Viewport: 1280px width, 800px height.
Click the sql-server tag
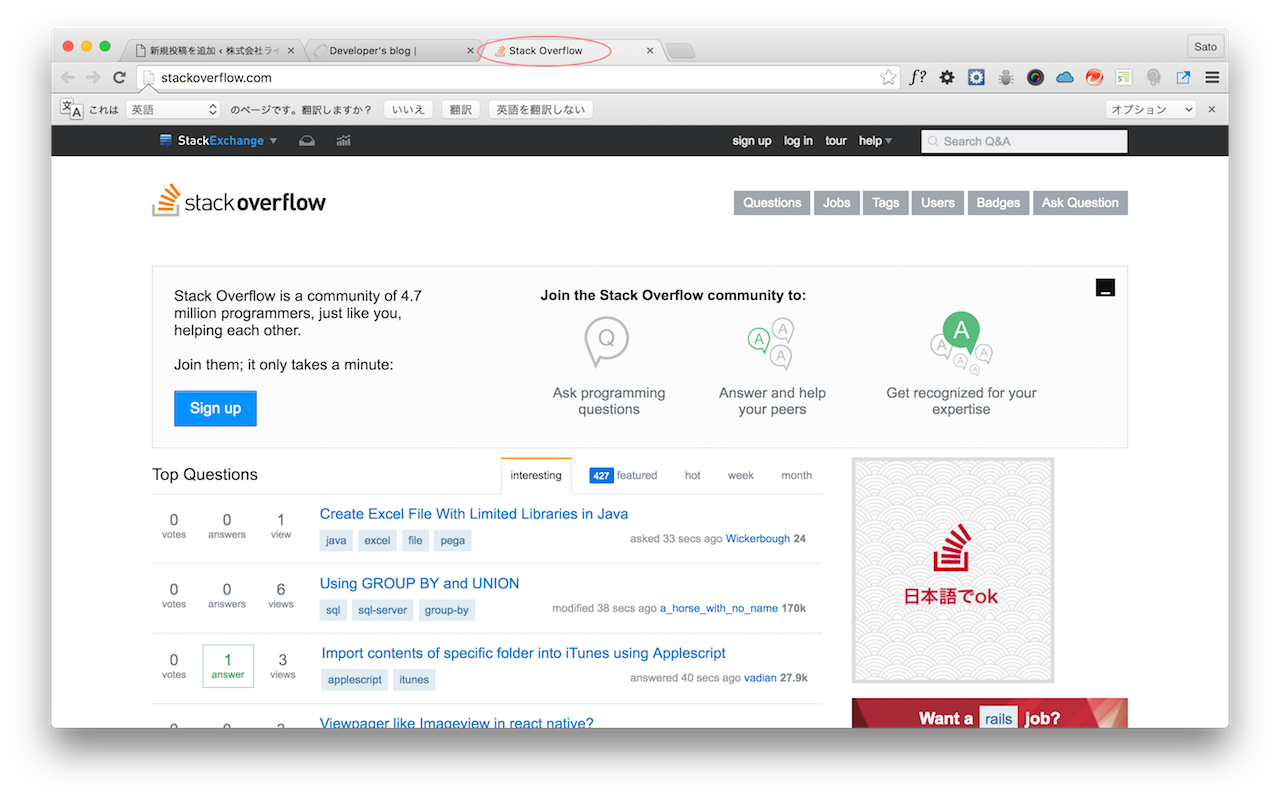pyautogui.click(x=383, y=610)
